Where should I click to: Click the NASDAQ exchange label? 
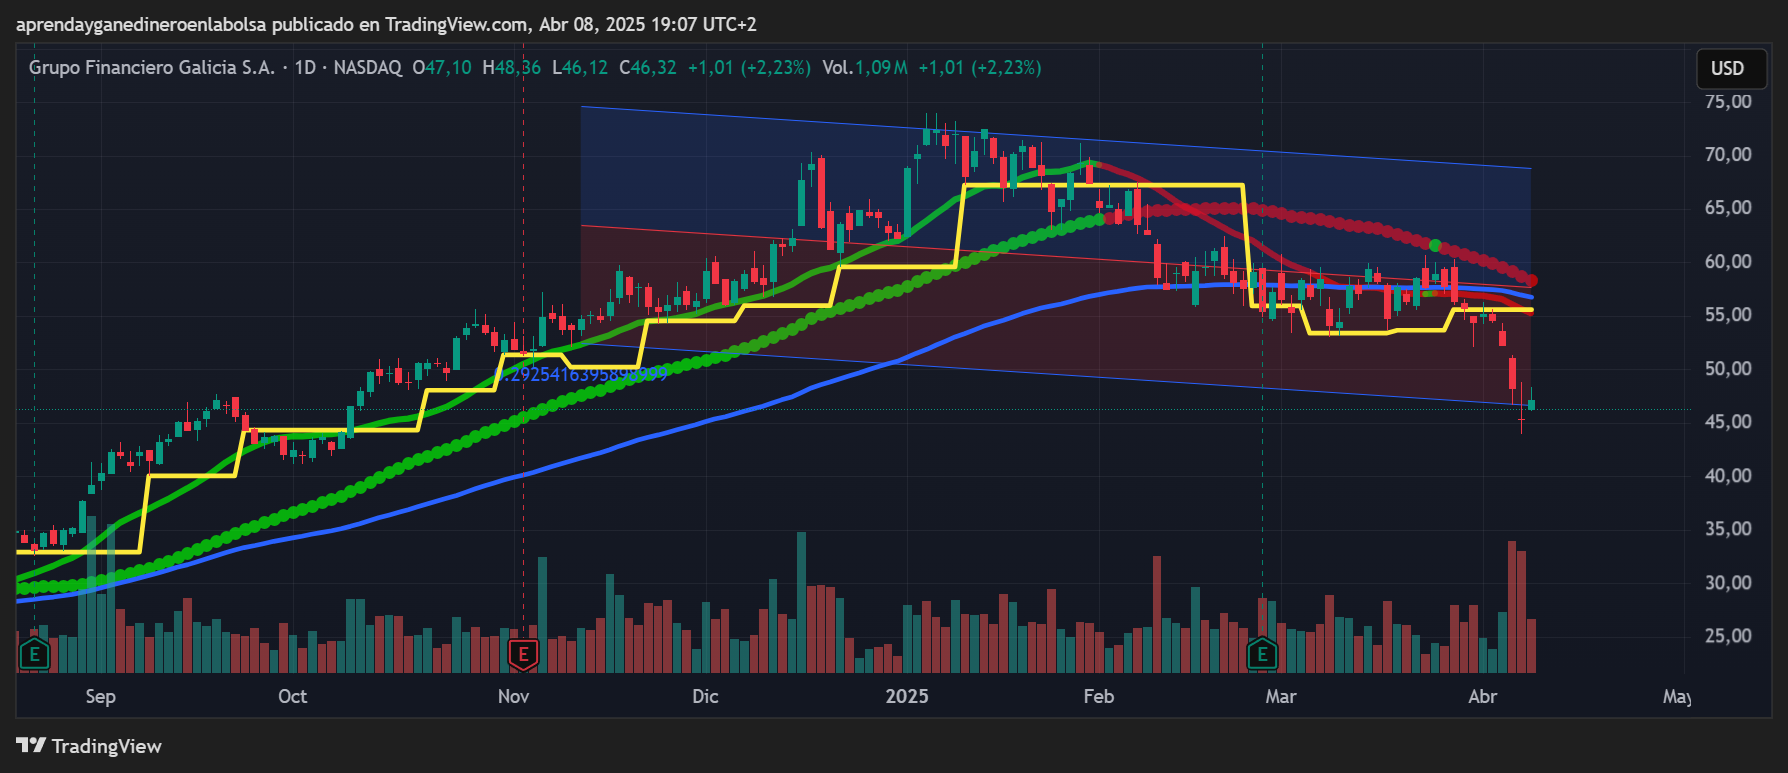pyautogui.click(x=367, y=68)
